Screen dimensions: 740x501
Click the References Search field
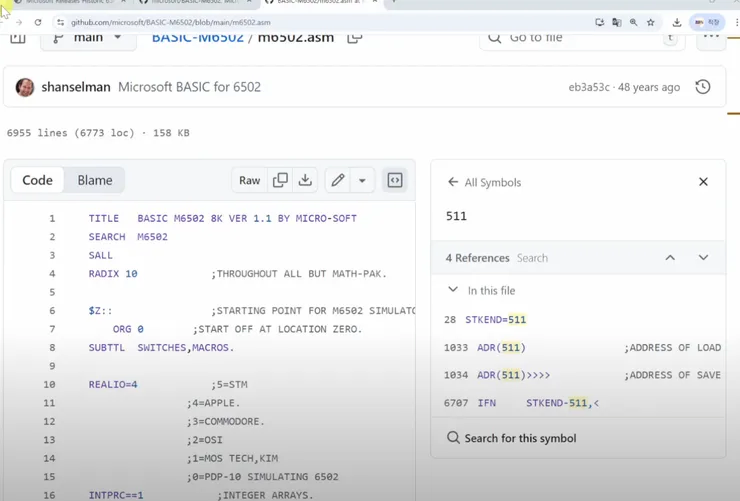[532, 258]
